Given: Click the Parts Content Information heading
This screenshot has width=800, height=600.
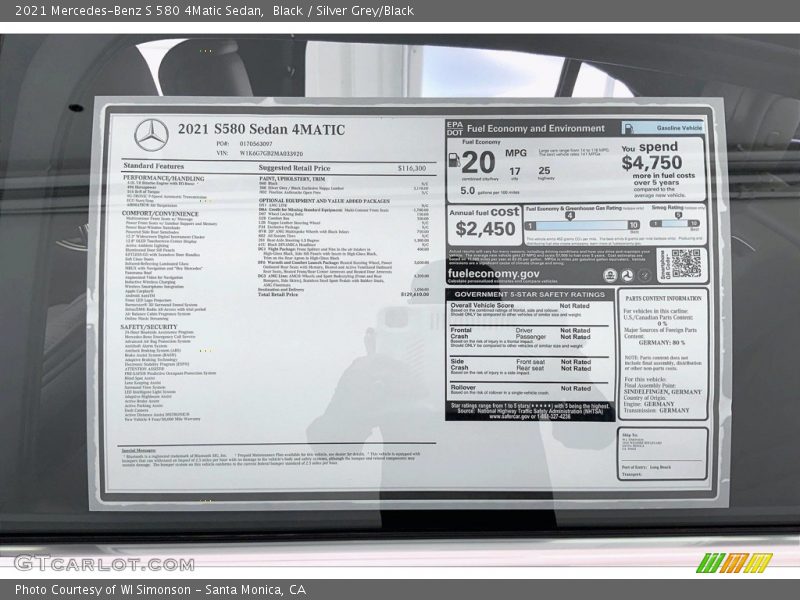Looking at the screenshot, I should (664, 296).
